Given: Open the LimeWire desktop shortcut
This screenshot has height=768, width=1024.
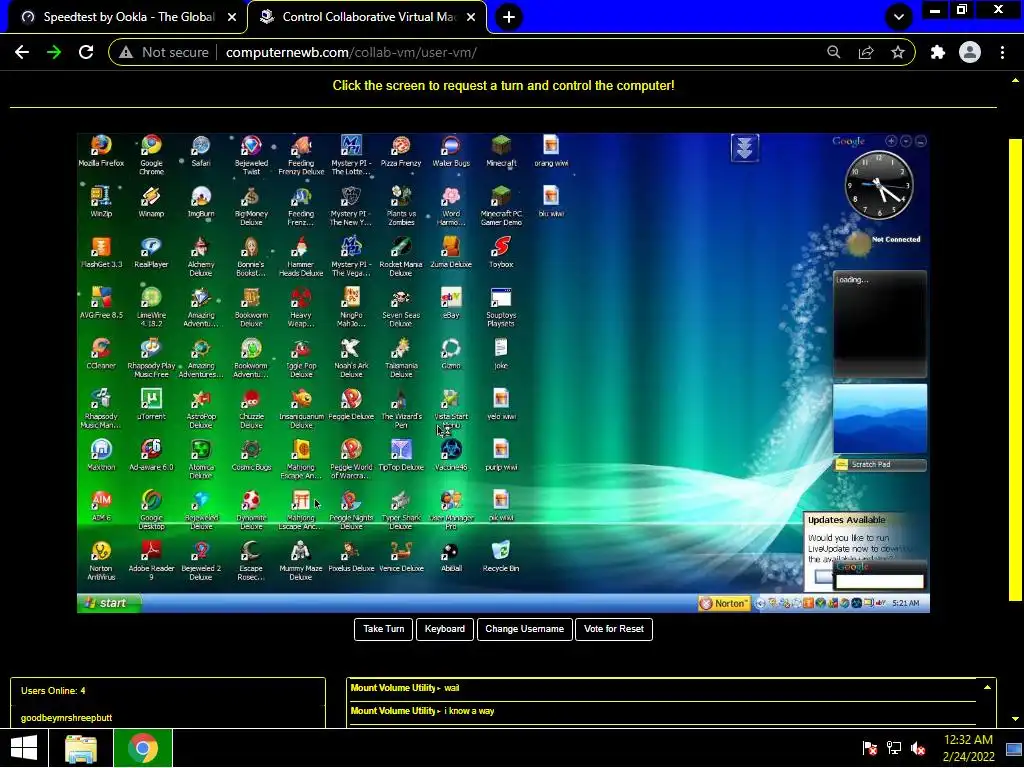Looking at the screenshot, I should coord(151,307).
